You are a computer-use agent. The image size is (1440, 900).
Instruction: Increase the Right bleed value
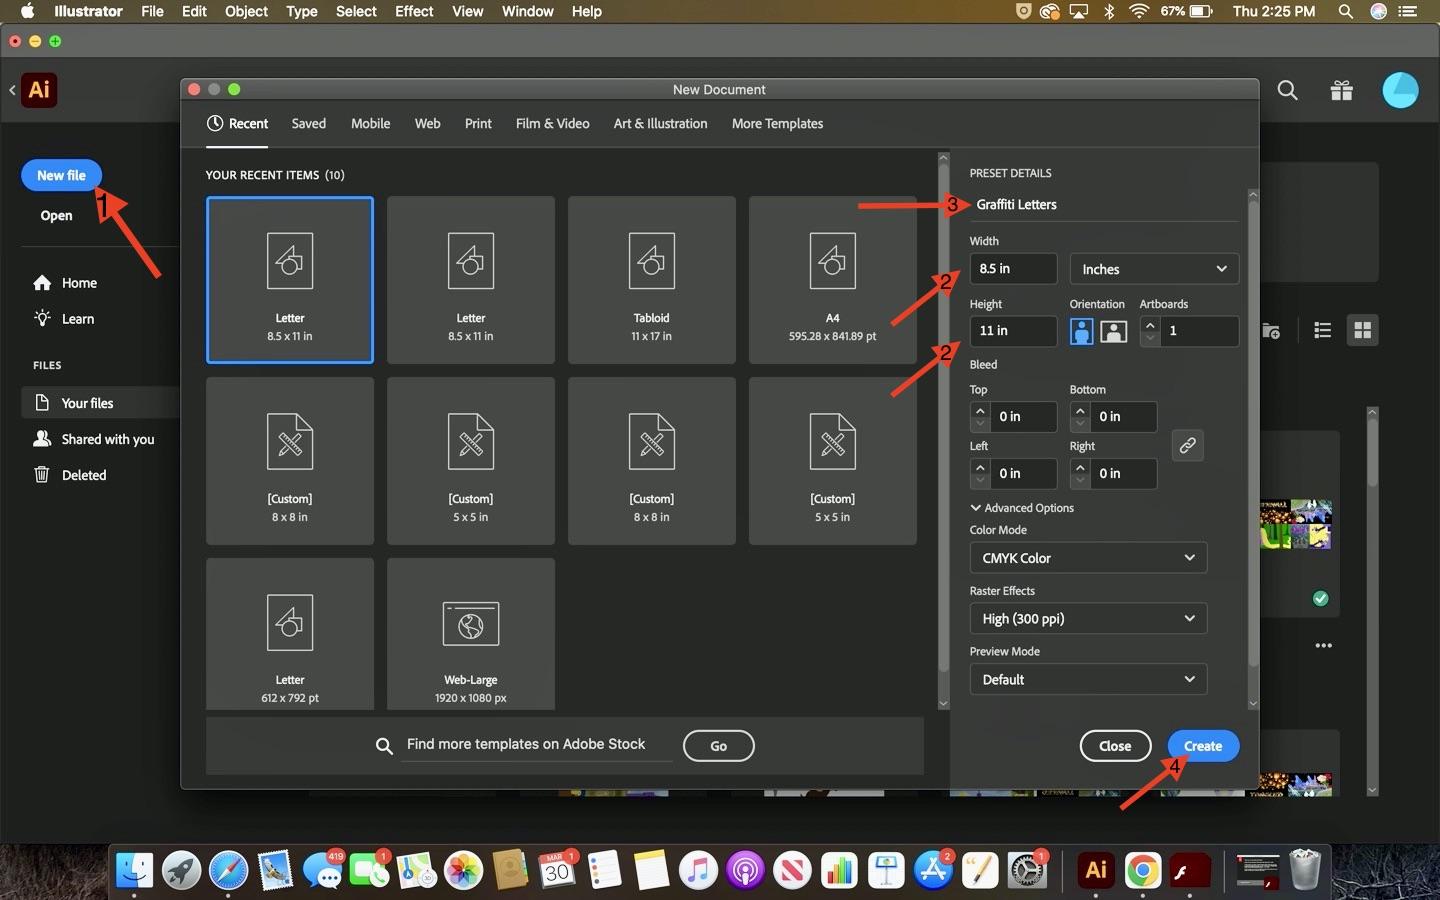pyautogui.click(x=1080, y=467)
